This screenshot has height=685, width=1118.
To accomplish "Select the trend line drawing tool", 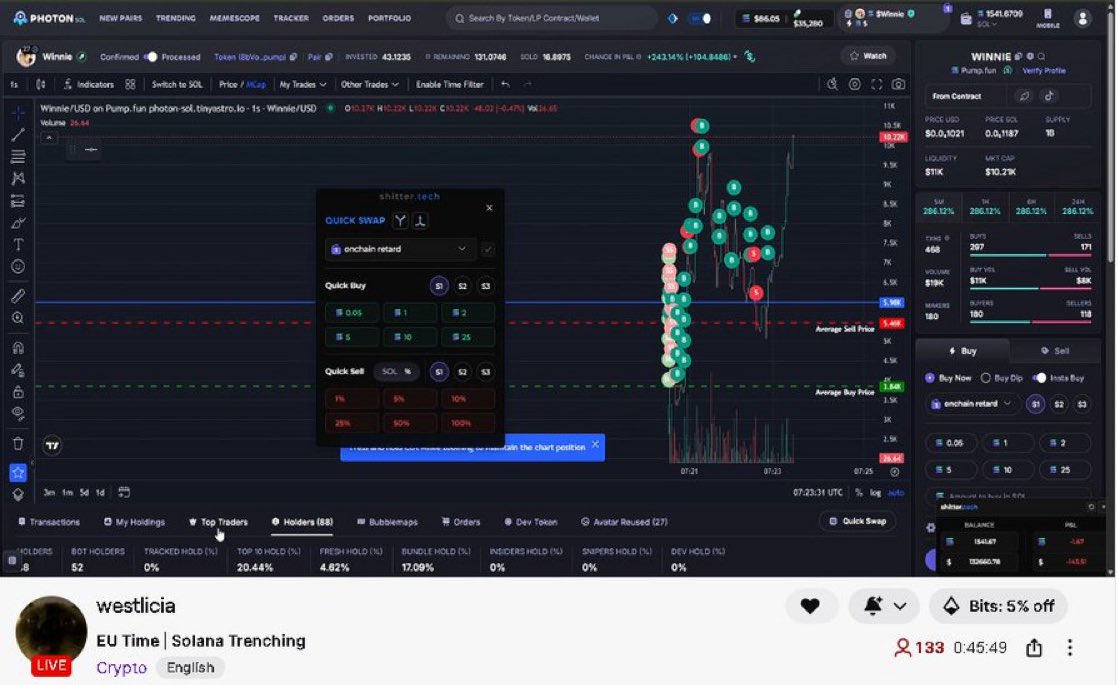I will 18,135.
